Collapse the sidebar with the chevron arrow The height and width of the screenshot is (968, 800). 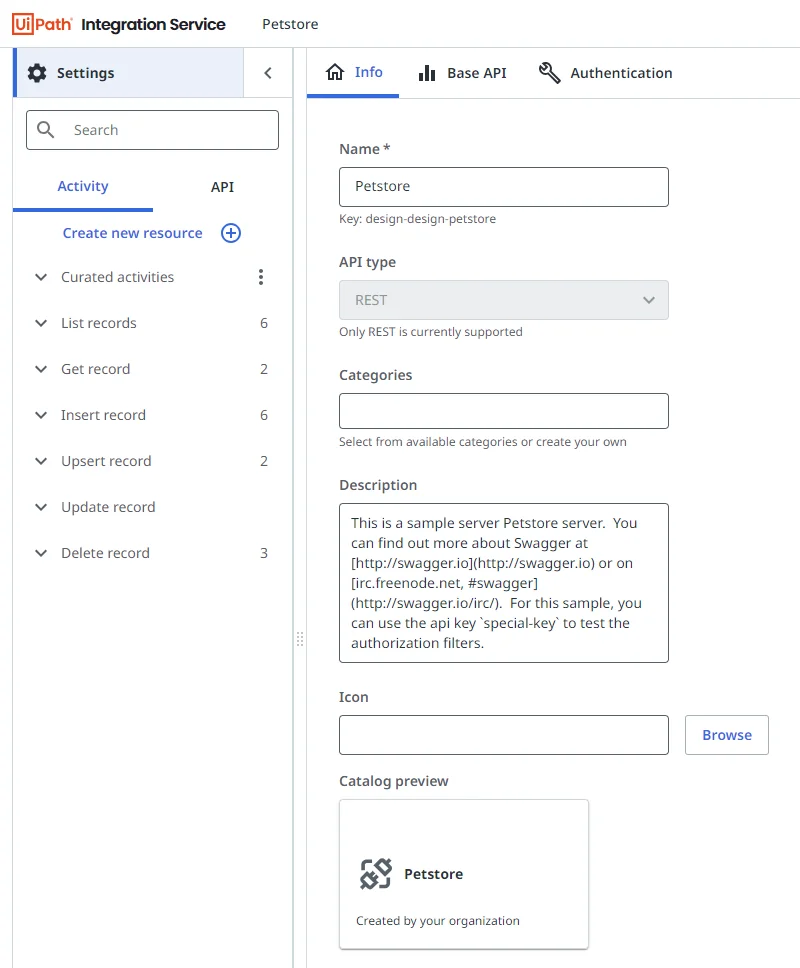coord(268,73)
